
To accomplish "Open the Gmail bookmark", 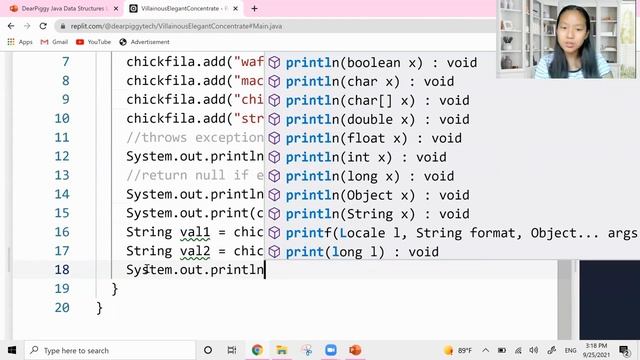I will (x=54, y=42).
